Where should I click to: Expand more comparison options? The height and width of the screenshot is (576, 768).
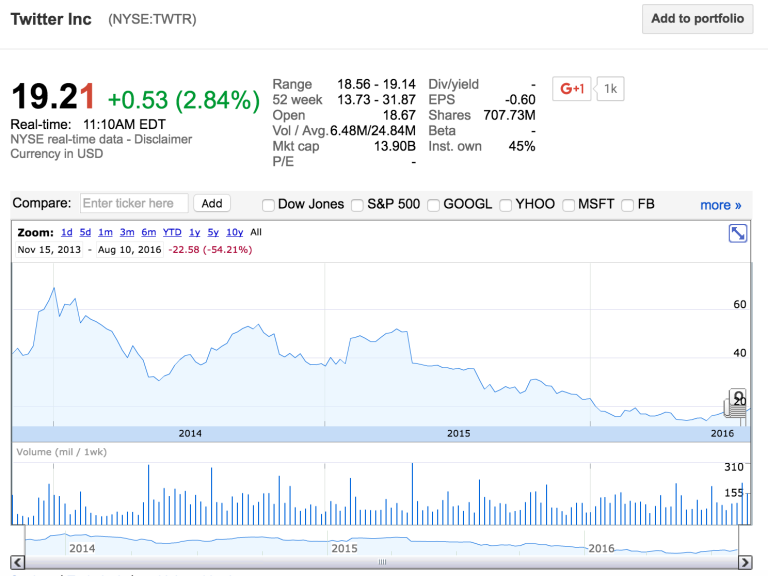[x=720, y=205]
